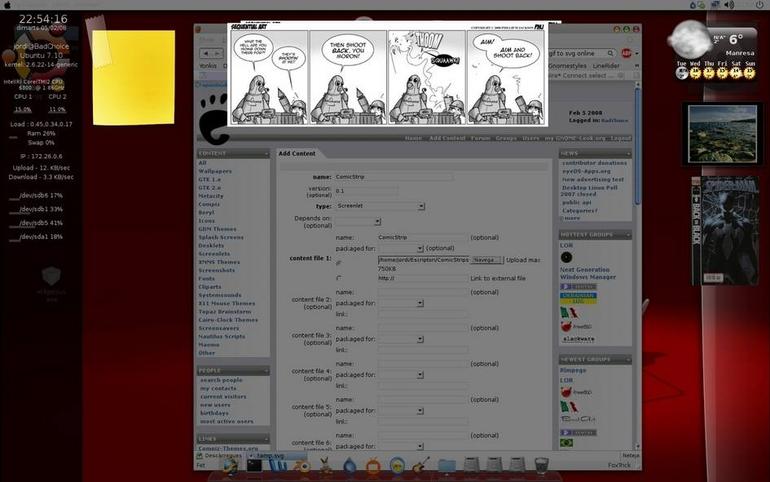Click the Brazil flag group icon
770x482 pixels.
pos(566,443)
